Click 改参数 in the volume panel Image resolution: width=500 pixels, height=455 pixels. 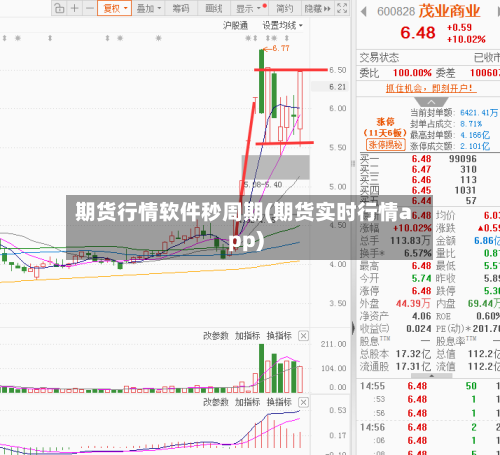pyautogui.click(x=216, y=336)
